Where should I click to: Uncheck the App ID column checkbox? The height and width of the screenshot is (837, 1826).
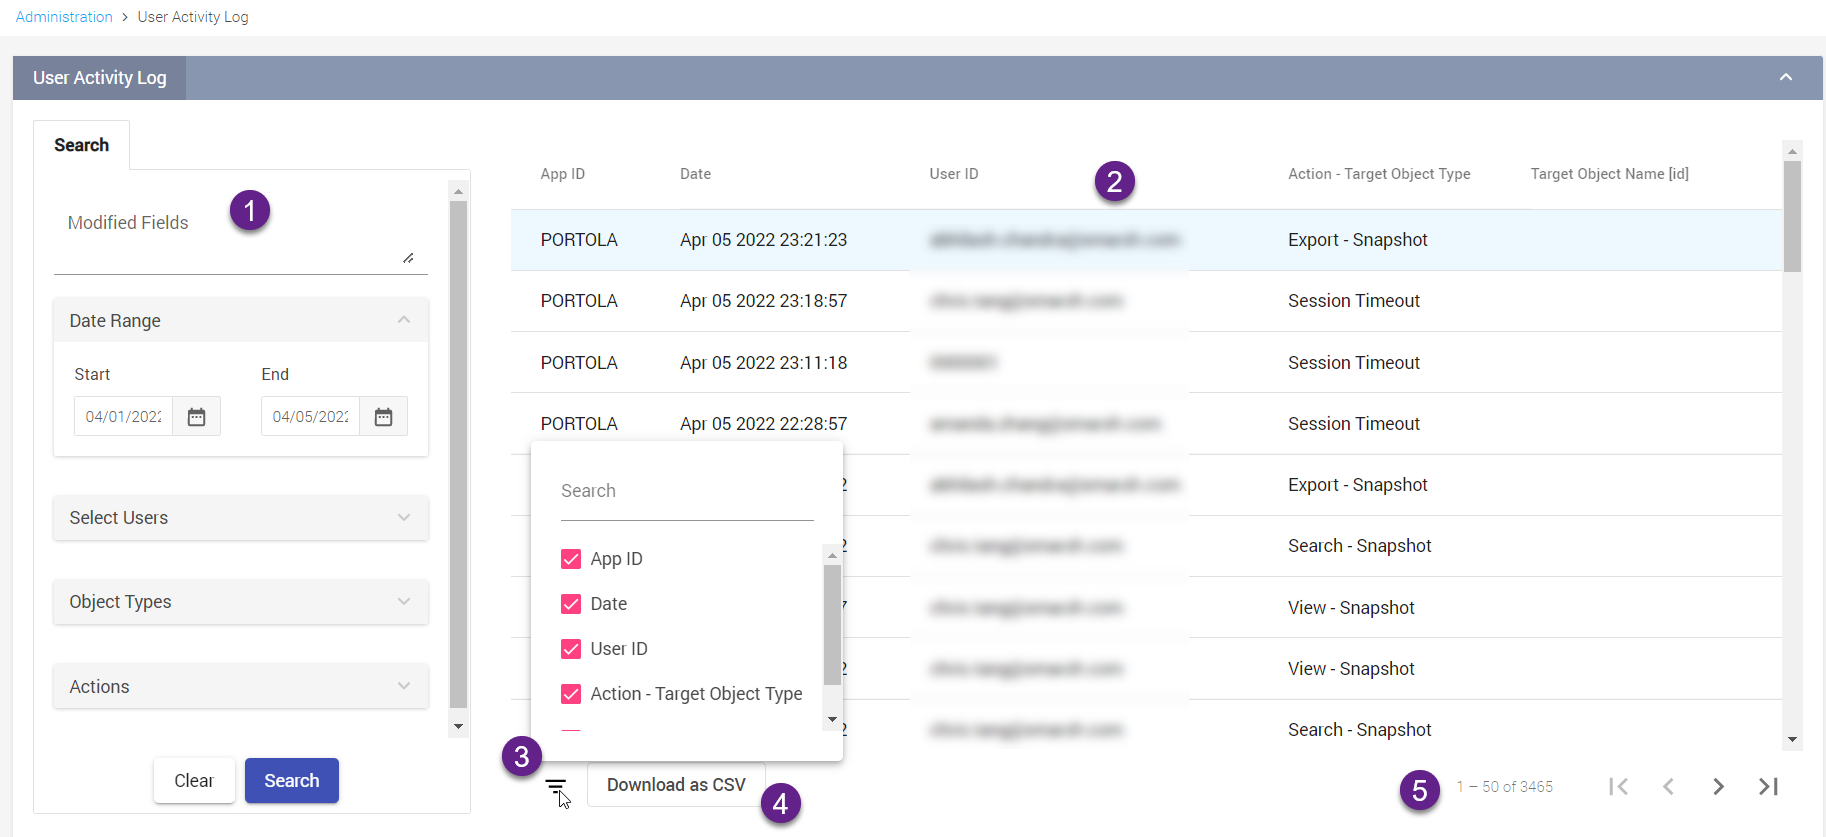tap(571, 559)
